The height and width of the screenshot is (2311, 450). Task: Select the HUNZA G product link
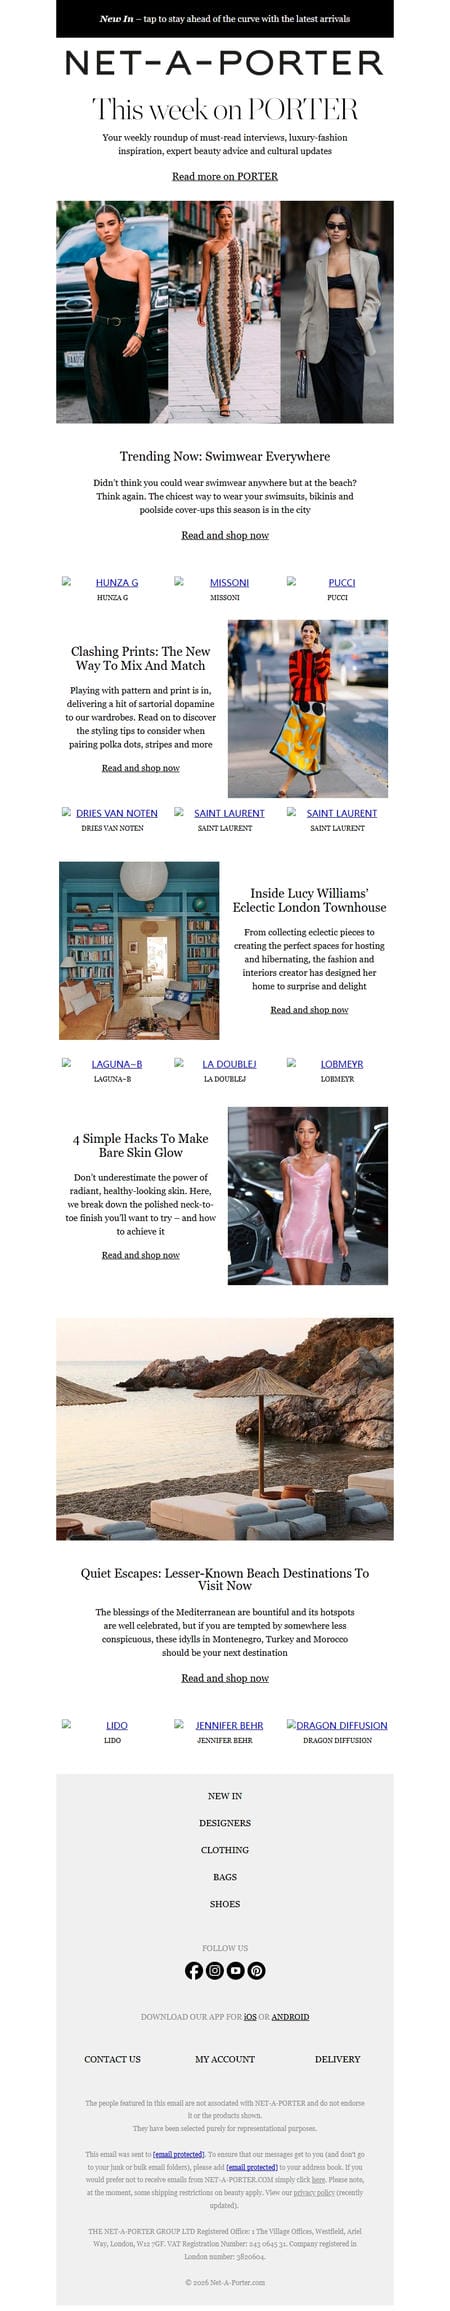pos(117,582)
